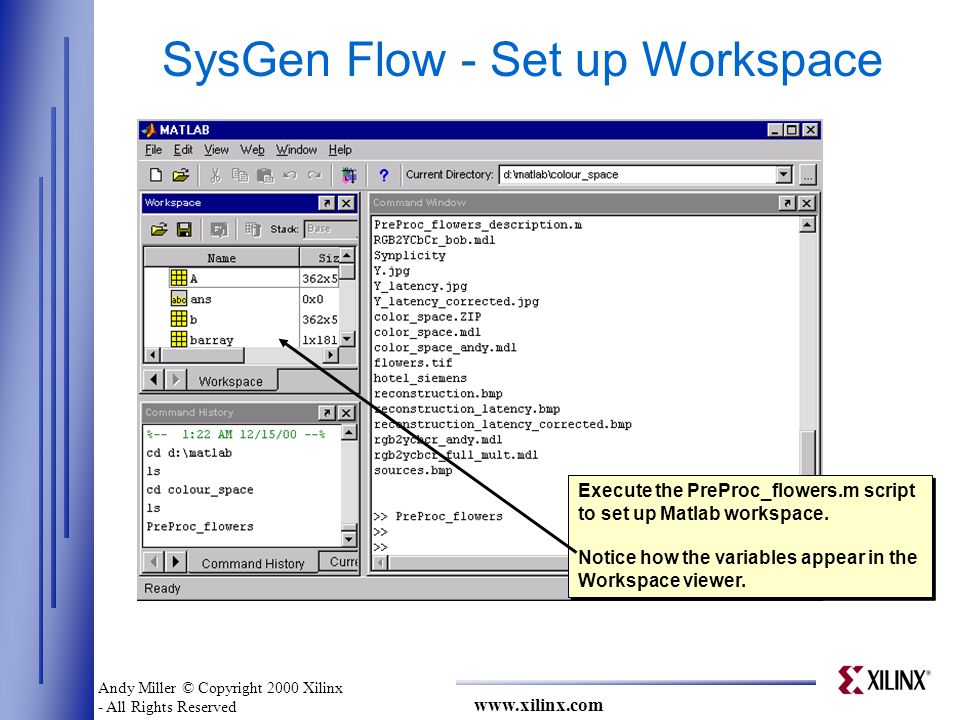This screenshot has width=960, height=720.
Task: Close the Workspace panel
Action: [x=346, y=203]
